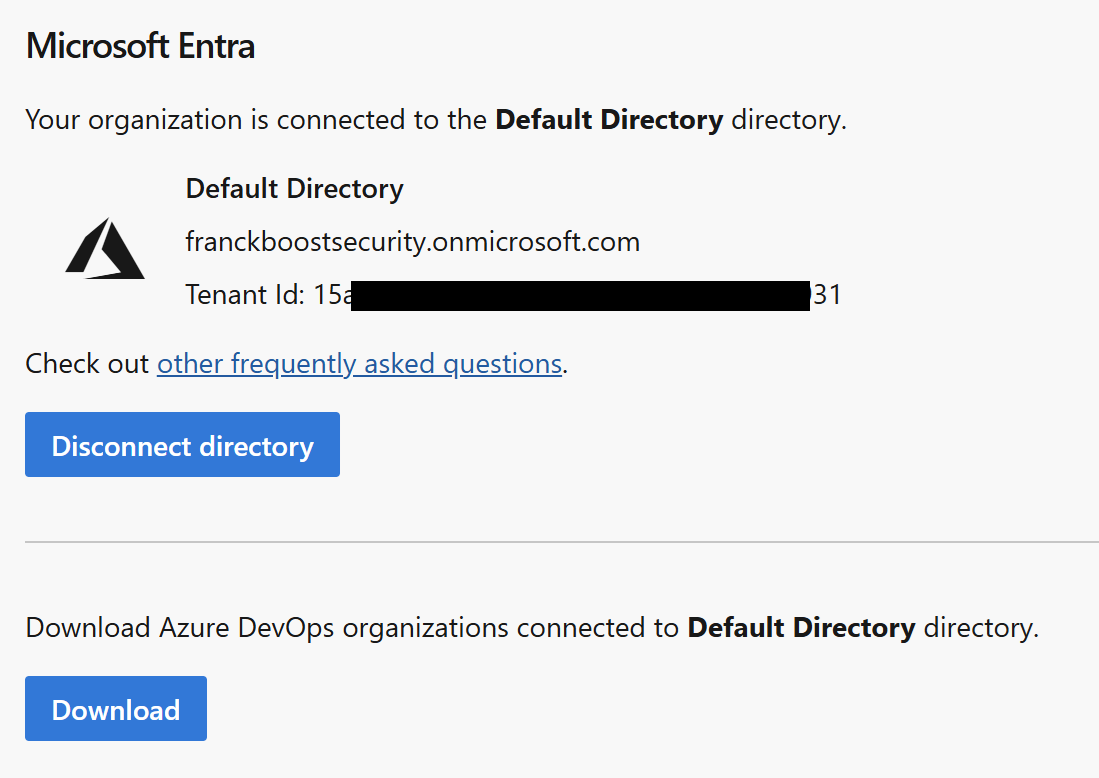Open the other frequently asked questions link
The image size is (1099, 778).
pos(359,363)
